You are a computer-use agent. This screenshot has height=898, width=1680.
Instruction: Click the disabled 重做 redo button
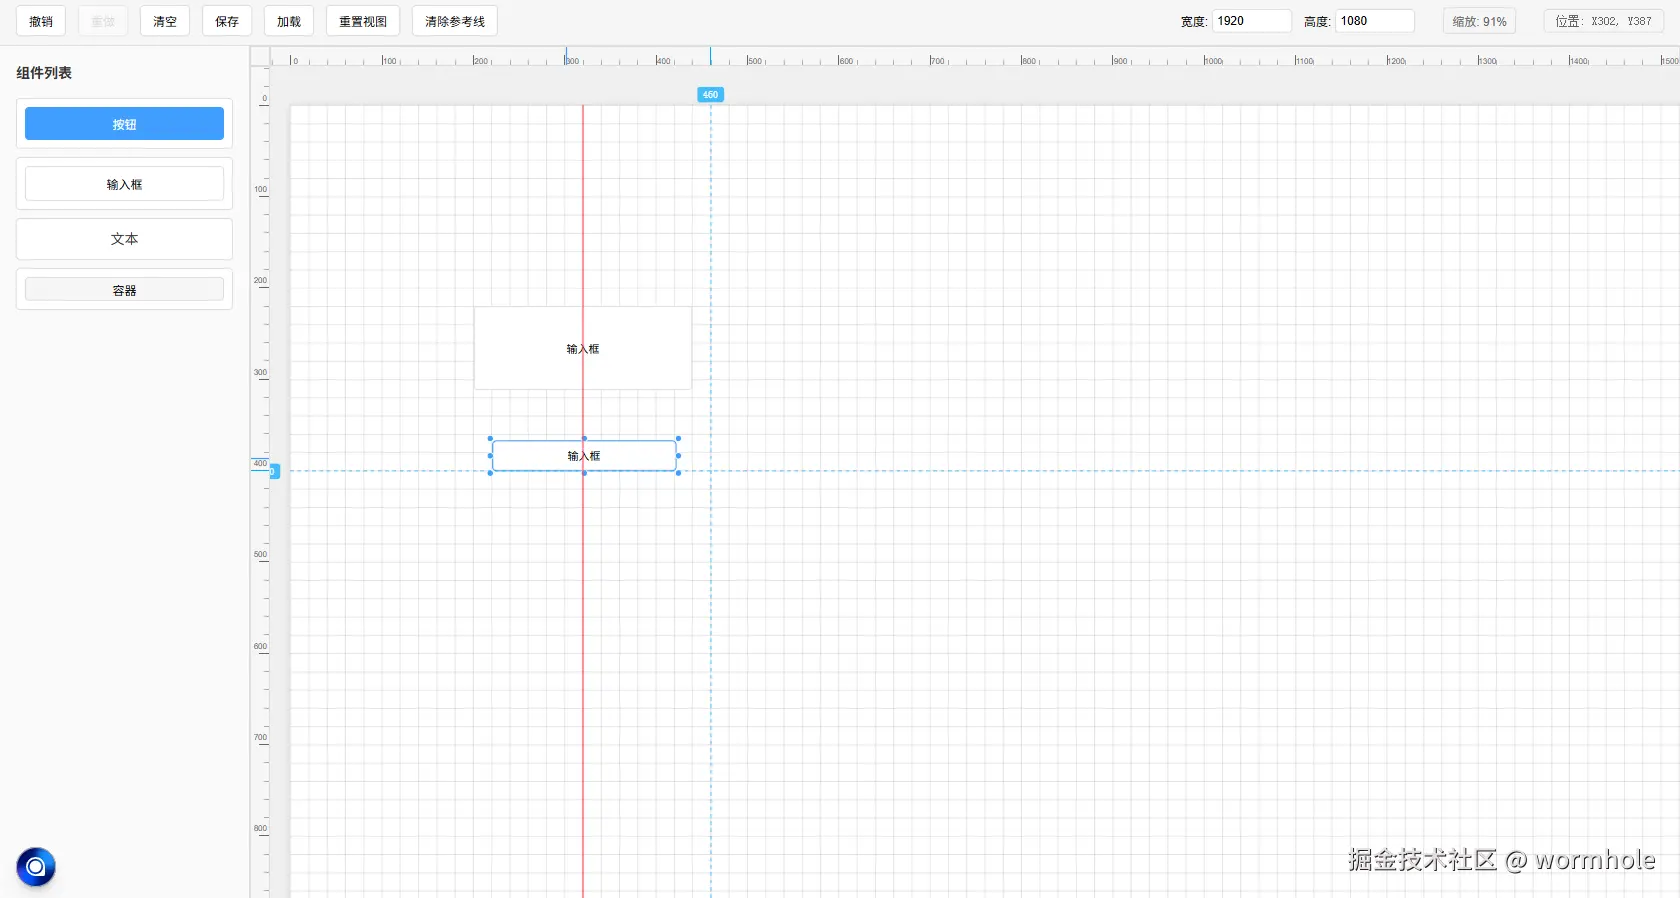click(x=103, y=21)
